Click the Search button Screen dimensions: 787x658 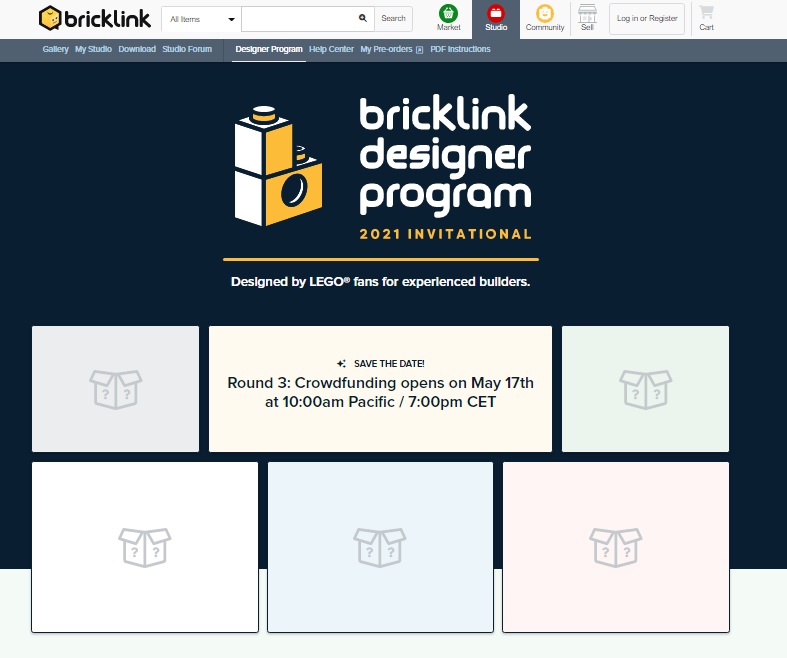(x=393, y=19)
